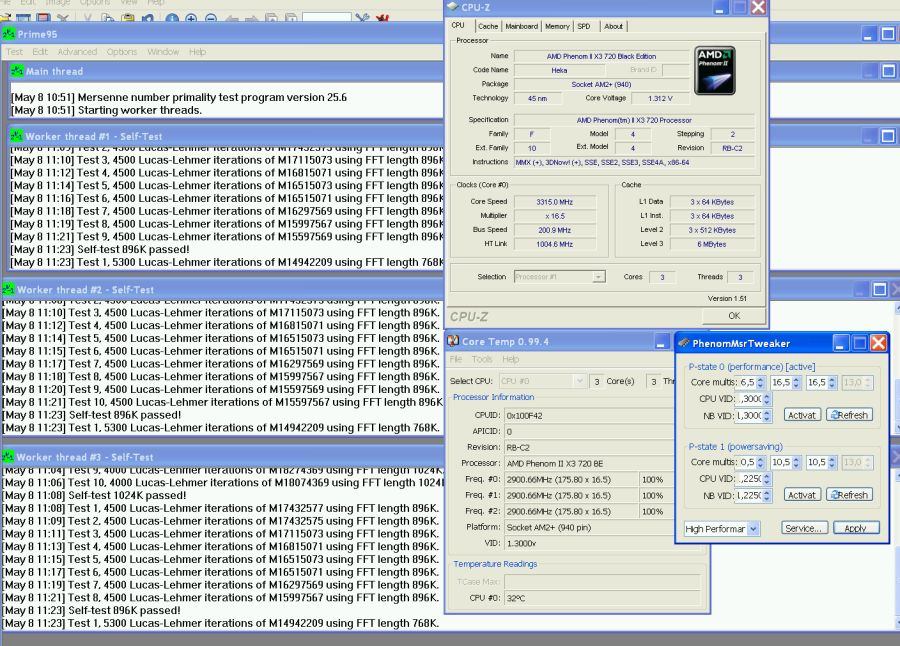900x646 pixels.
Task: Minimize the Core Temp window
Action: [661, 342]
